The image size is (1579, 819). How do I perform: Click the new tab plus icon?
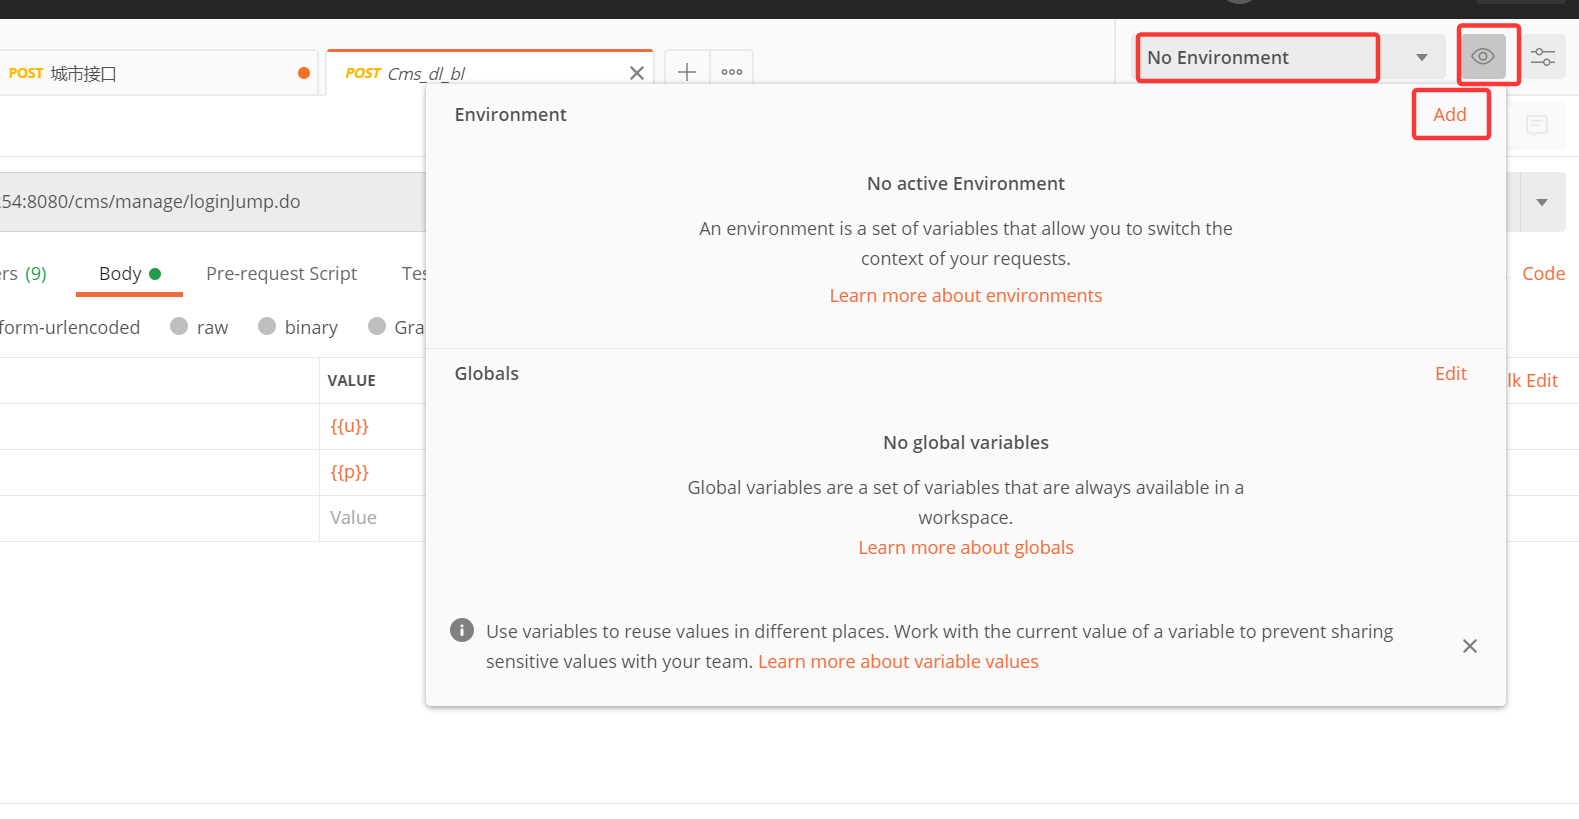pyautogui.click(x=687, y=72)
